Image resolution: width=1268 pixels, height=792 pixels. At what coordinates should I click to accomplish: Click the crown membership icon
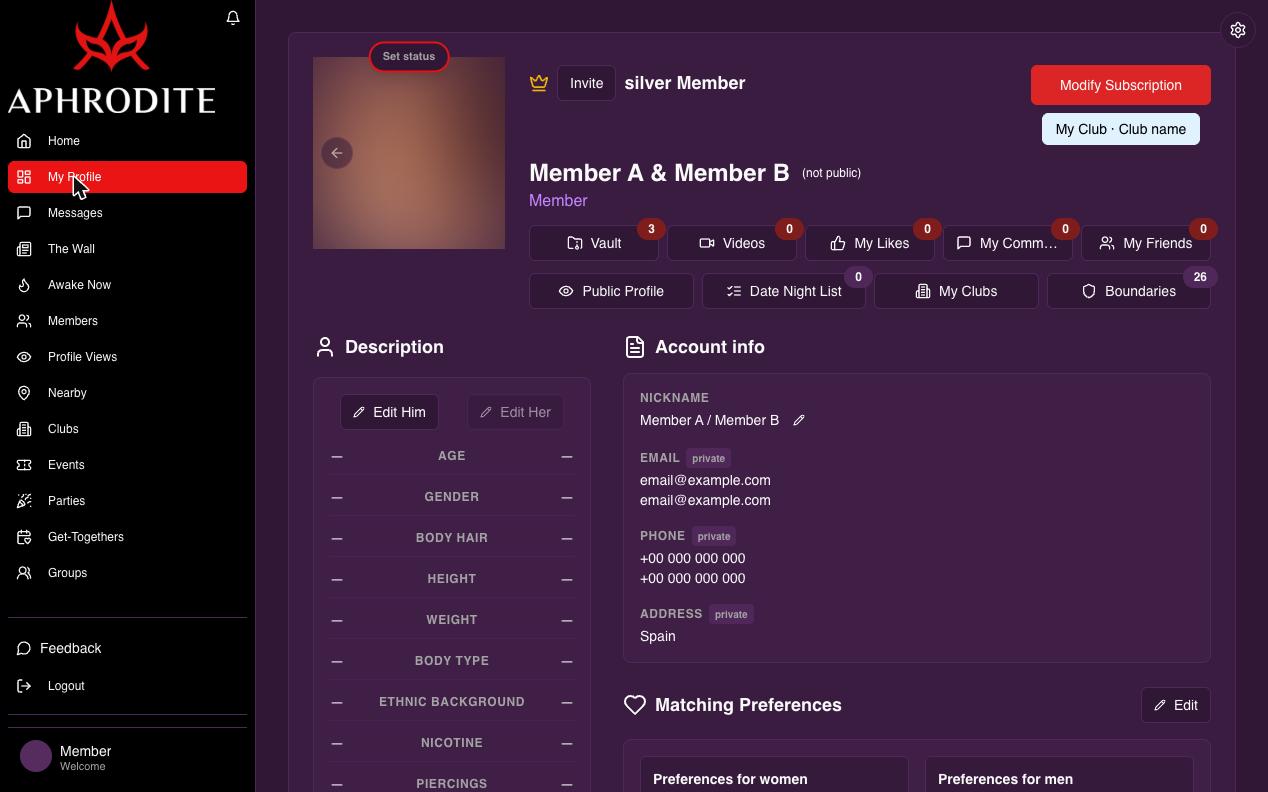[539, 84]
